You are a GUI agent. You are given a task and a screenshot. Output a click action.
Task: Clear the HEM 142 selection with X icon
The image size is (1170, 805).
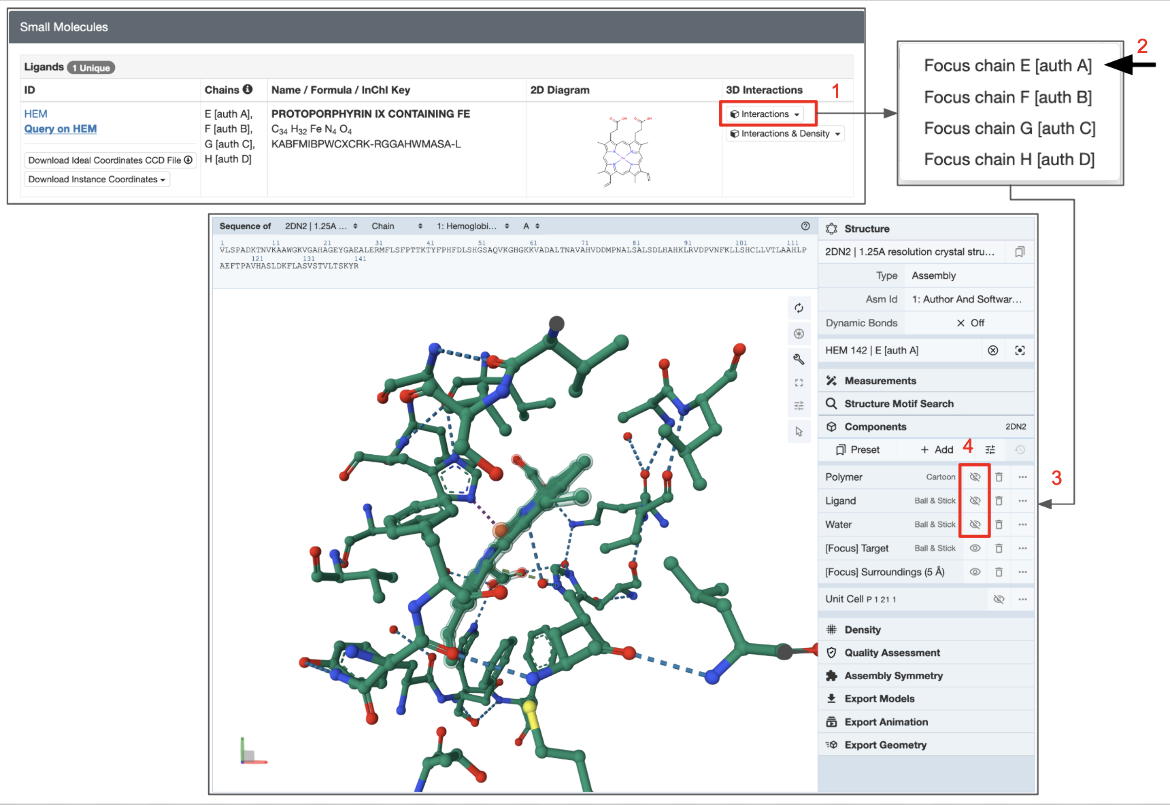click(993, 350)
